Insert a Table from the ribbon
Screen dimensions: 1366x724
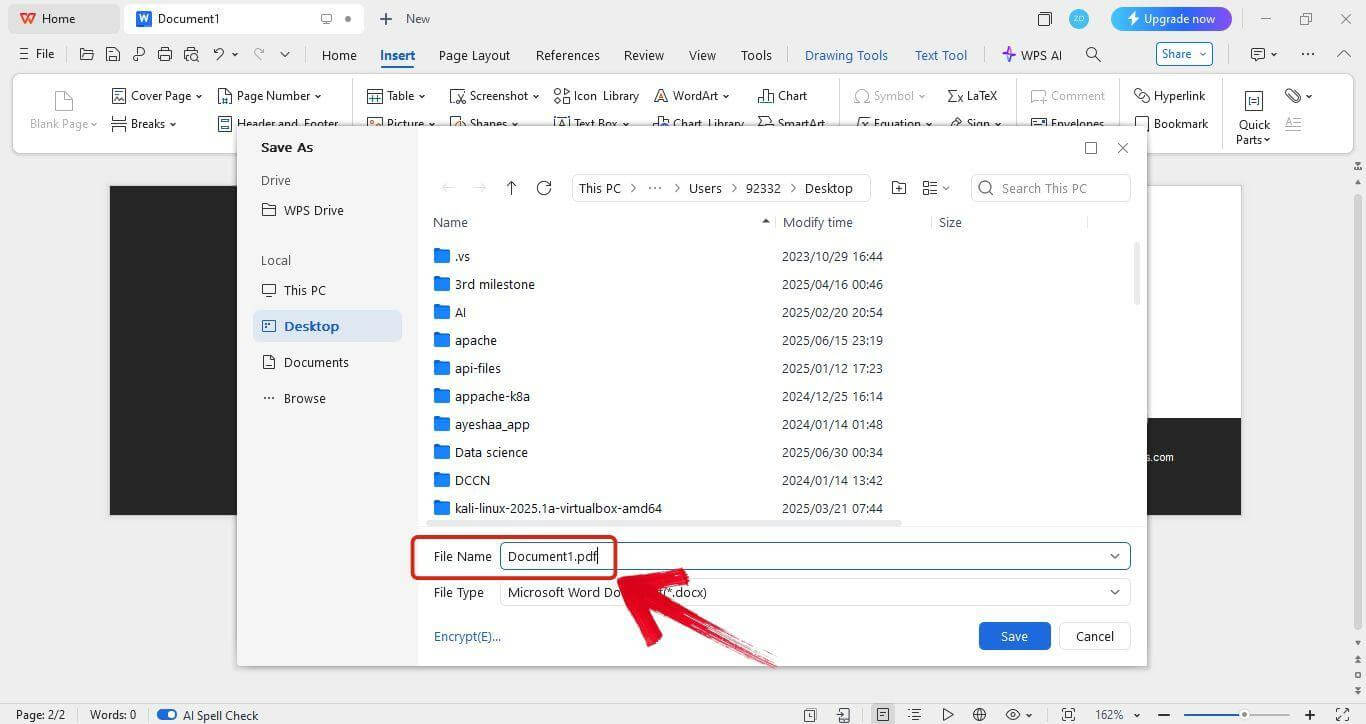(396, 96)
